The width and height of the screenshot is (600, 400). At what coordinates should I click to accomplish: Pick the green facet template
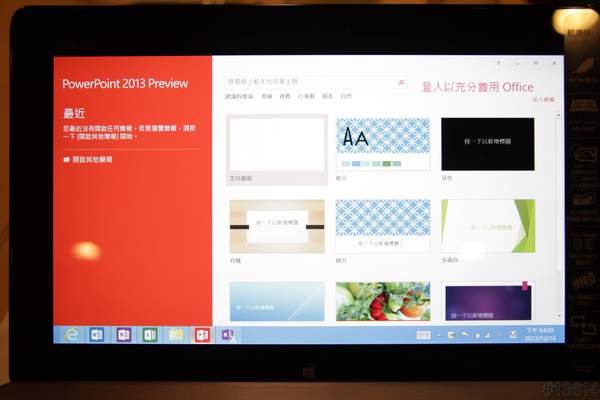click(488, 226)
